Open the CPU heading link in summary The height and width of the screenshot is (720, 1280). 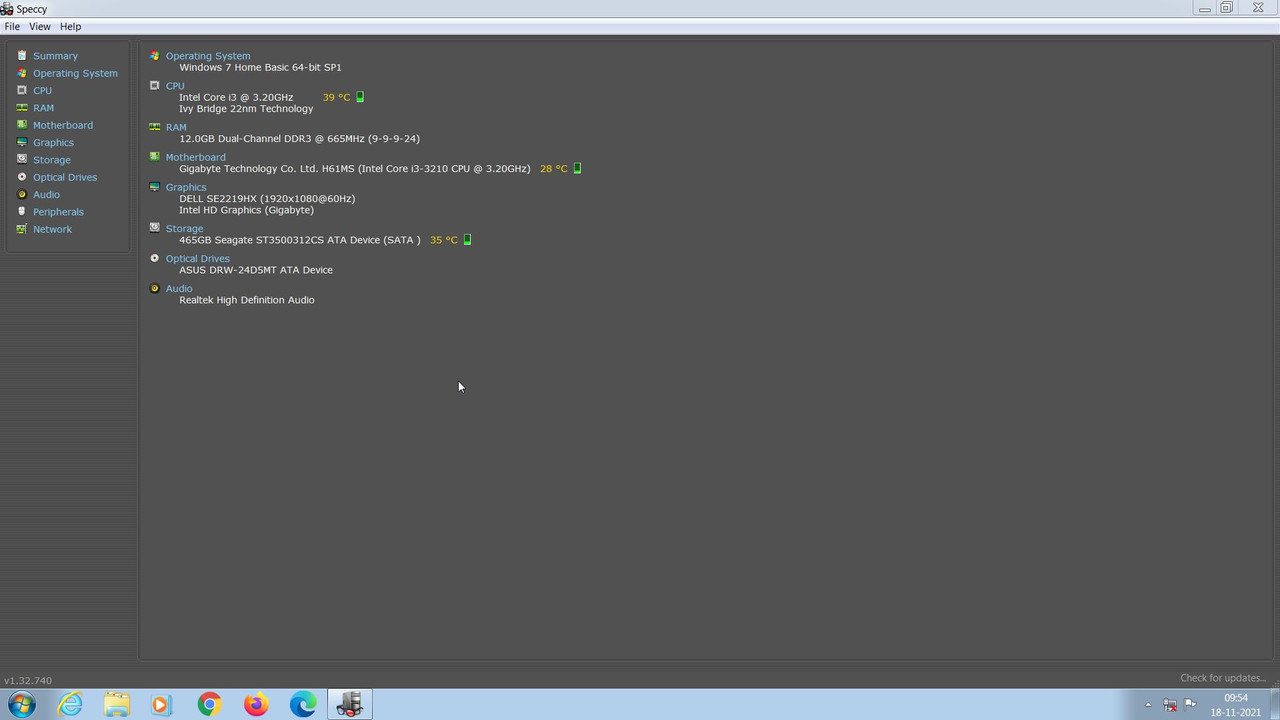coord(175,86)
